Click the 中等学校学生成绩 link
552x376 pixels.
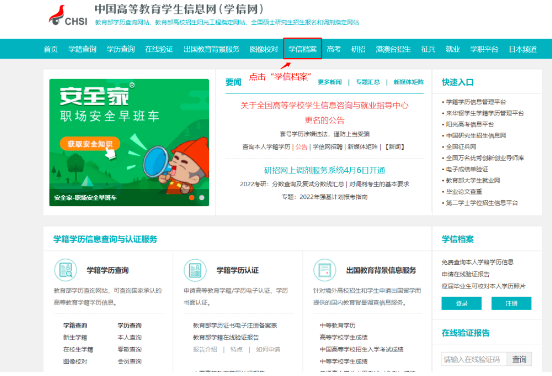point(343,361)
